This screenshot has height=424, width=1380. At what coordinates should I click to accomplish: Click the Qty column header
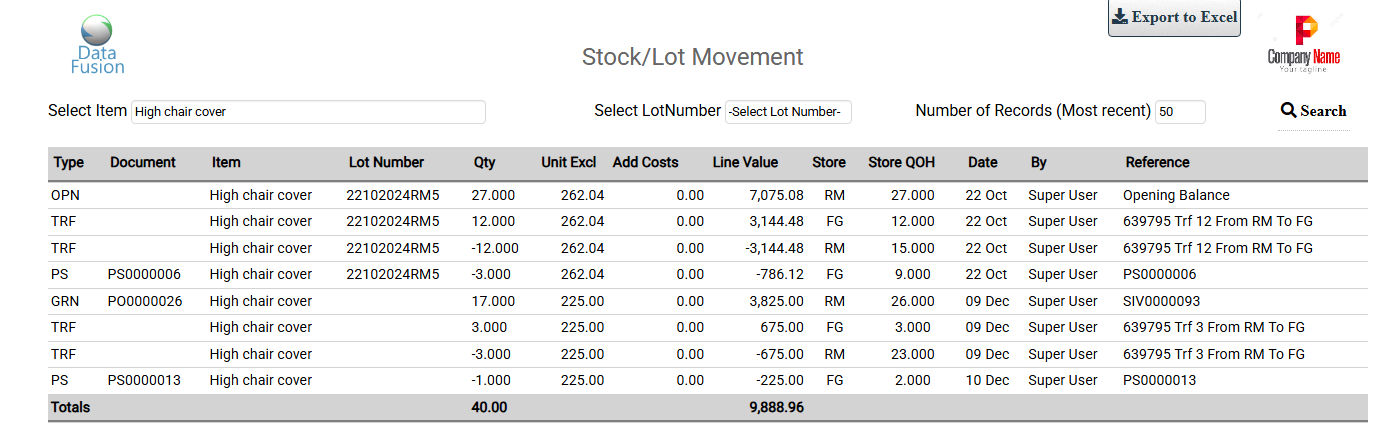[484, 162]
